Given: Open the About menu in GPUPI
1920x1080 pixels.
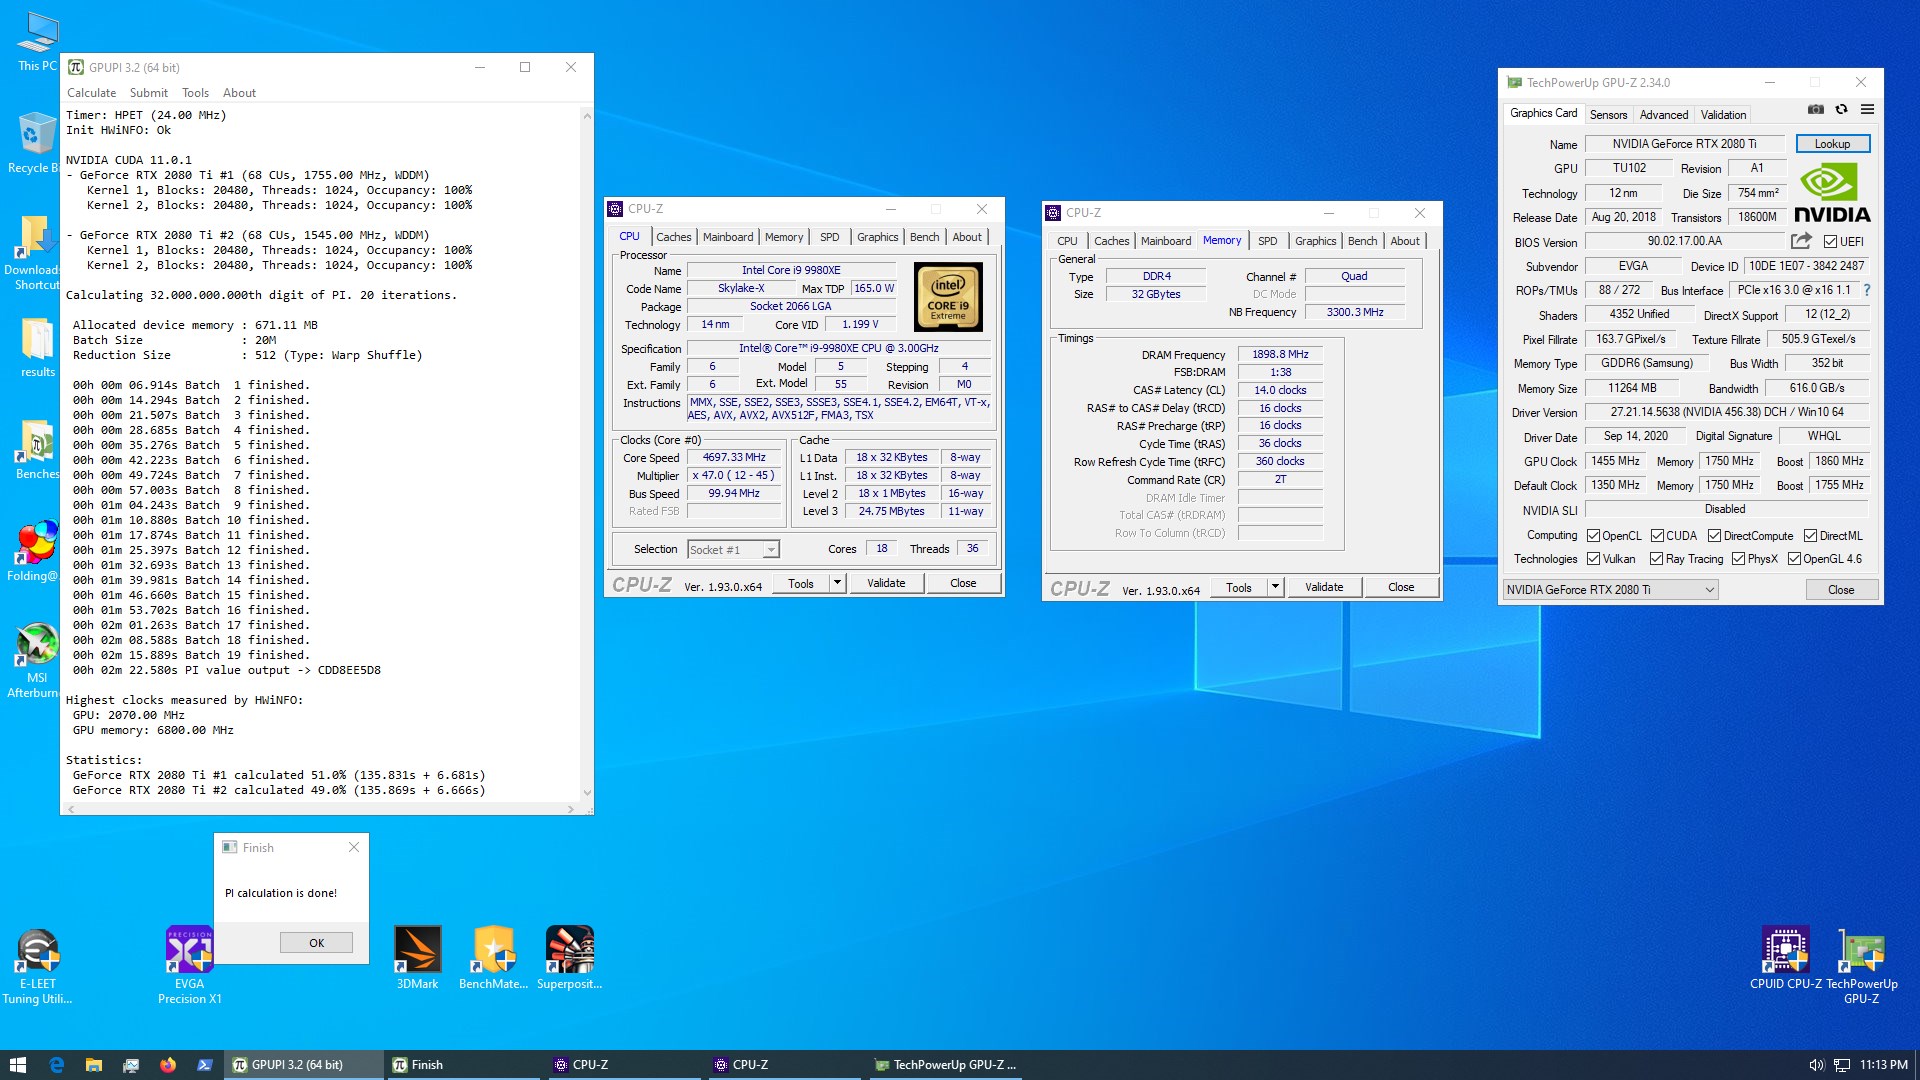Looking at the screenshot, I should pyautogui.click(x=239, y=93).
